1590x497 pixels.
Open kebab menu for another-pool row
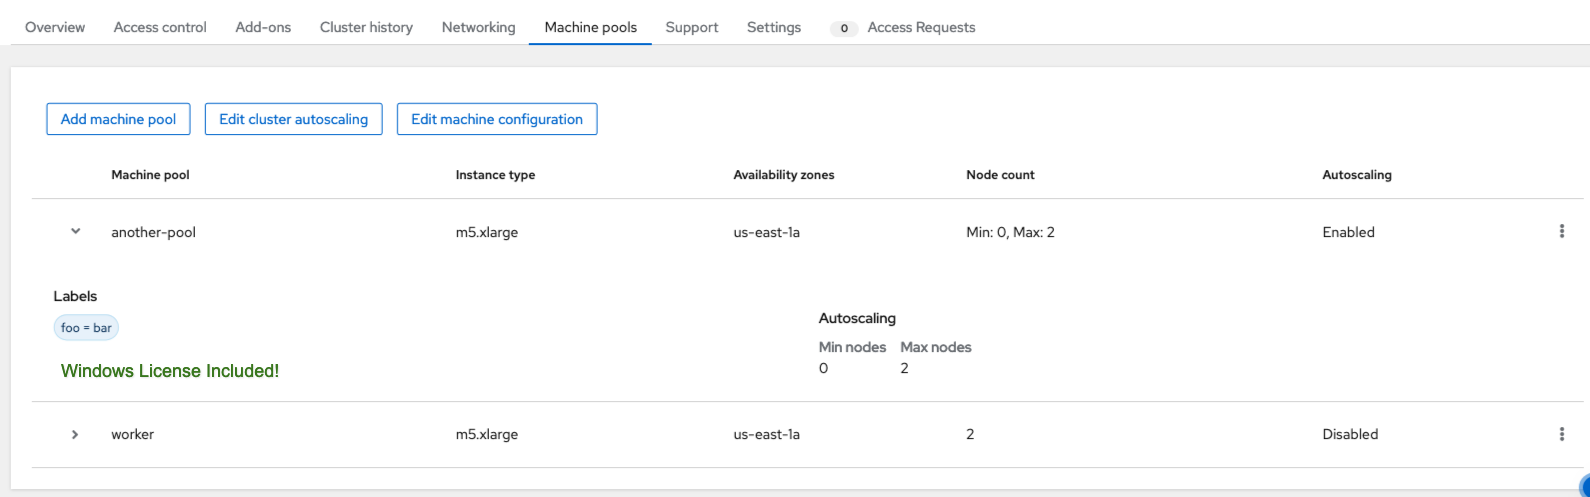click(x=1561, y=232)
